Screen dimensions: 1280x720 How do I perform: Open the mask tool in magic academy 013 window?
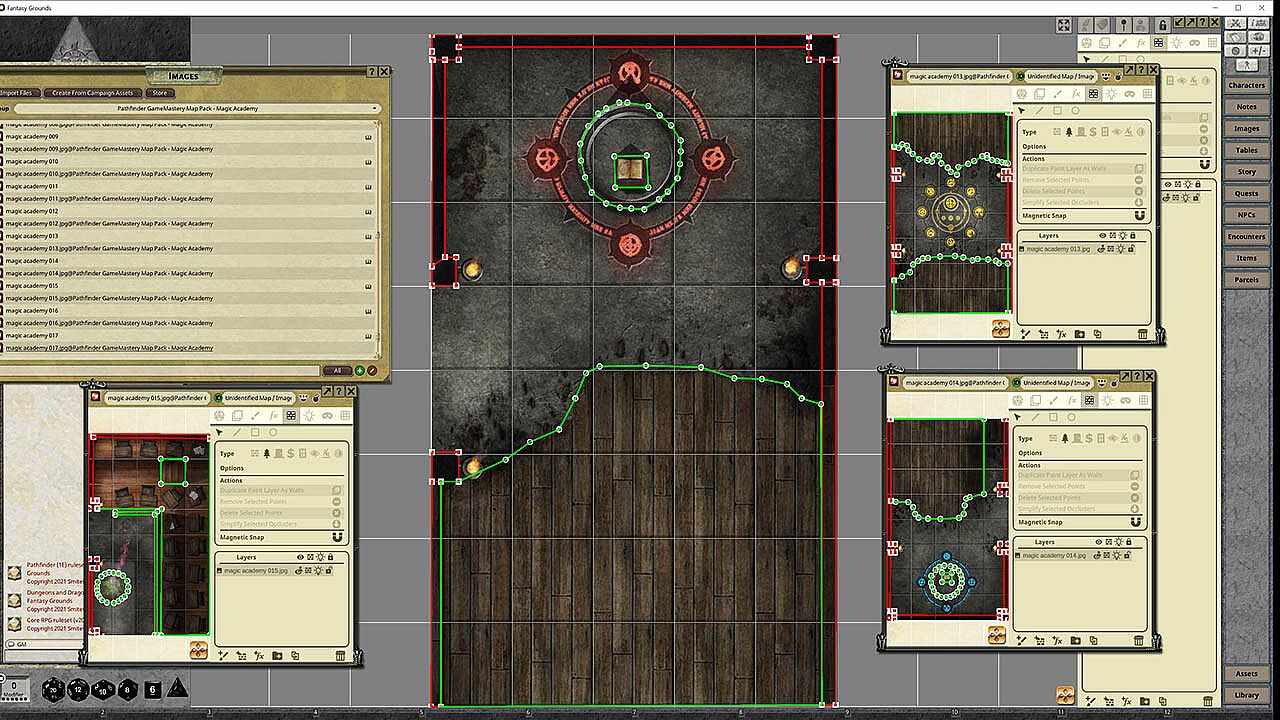(x=1129, y=94)
